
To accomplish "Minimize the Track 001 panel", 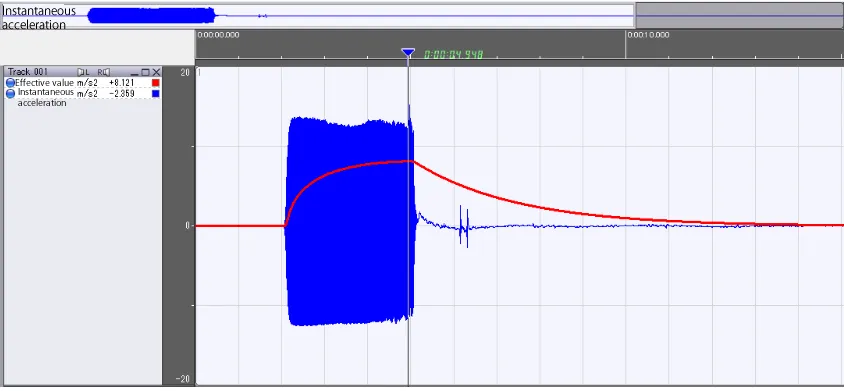I will (x=135, y=72).
